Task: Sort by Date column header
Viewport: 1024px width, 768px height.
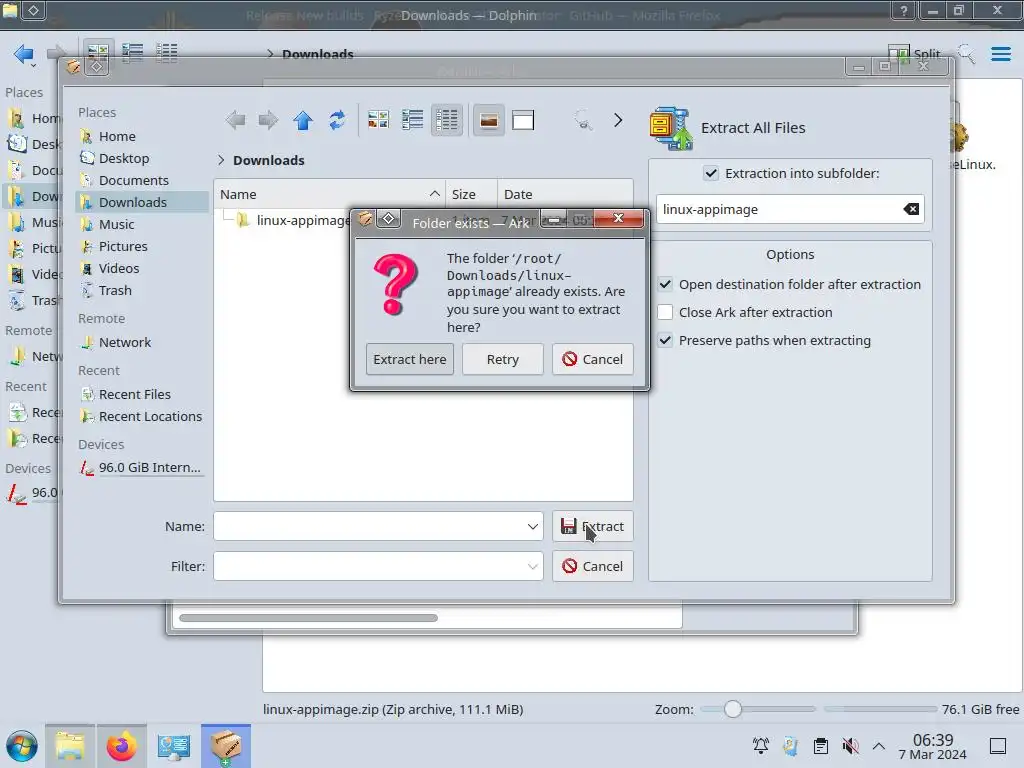Action: 565,194
